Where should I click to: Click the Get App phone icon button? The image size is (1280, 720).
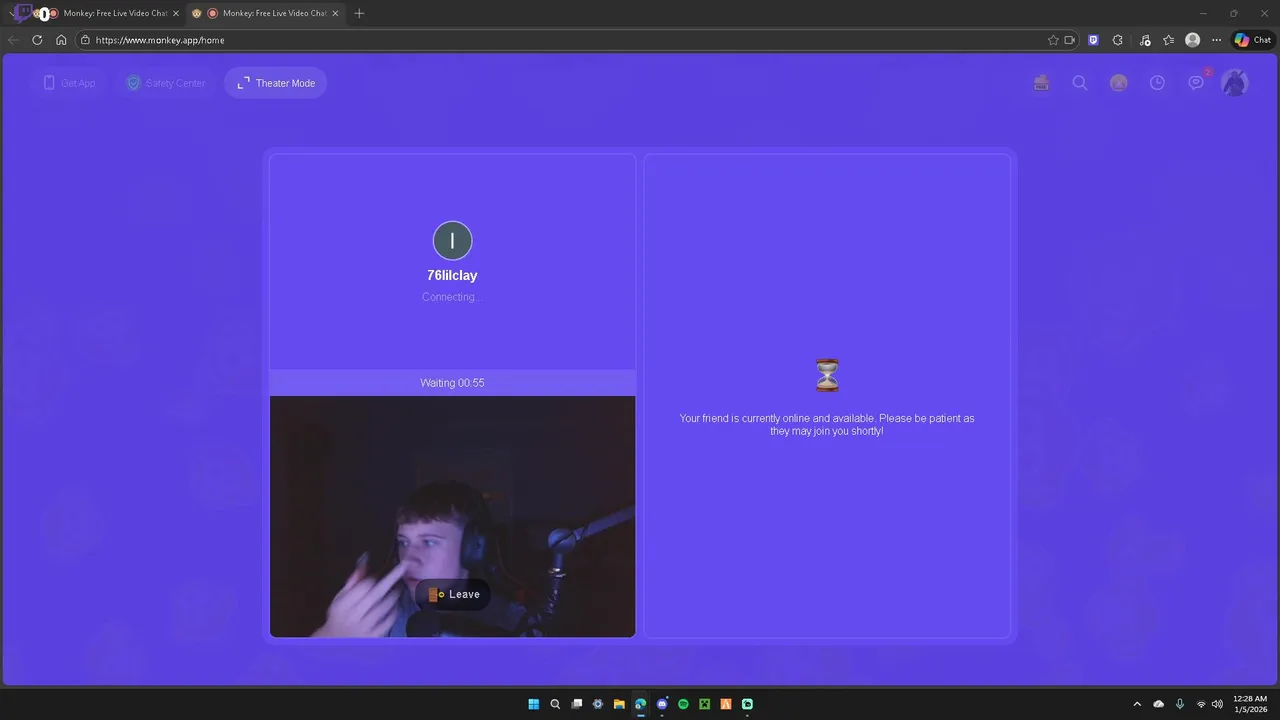[x=69, y=83]
